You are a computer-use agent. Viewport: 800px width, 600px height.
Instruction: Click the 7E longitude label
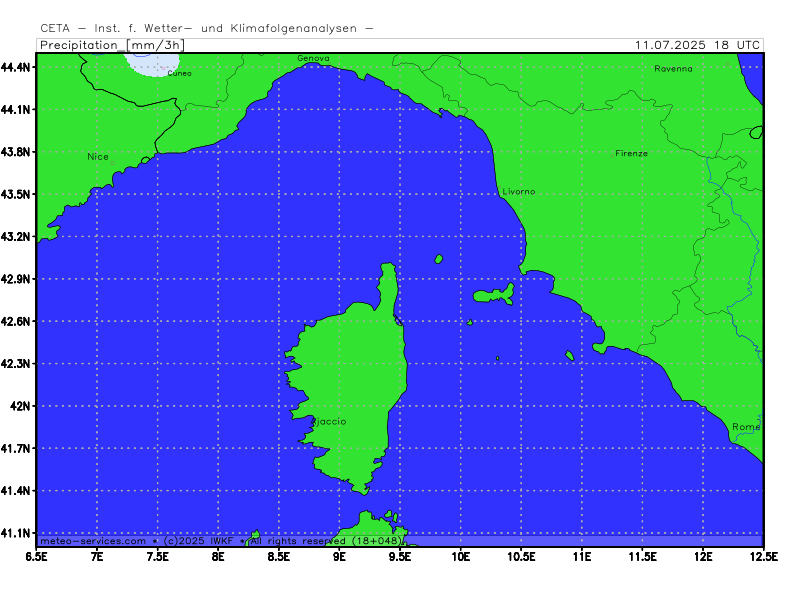(97, 557)
